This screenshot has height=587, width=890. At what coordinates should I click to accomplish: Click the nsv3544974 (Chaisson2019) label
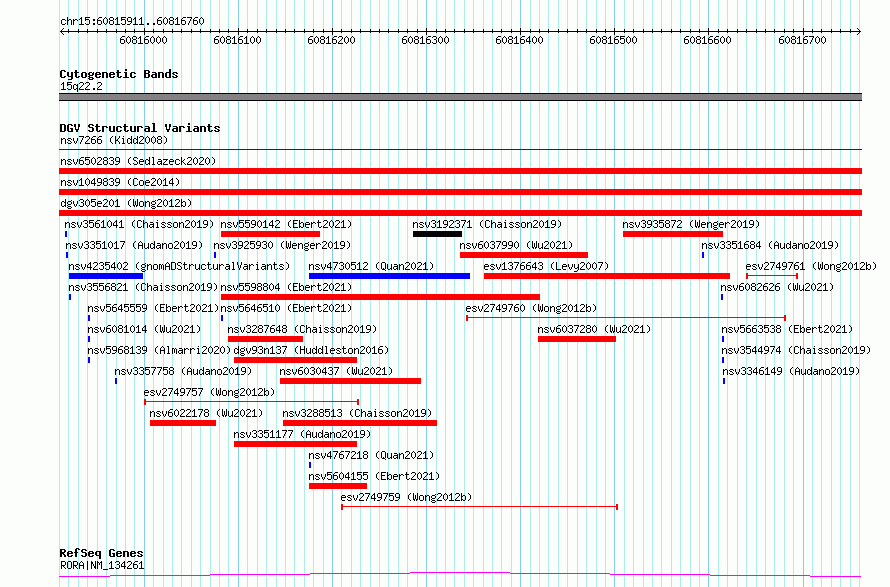796,350
